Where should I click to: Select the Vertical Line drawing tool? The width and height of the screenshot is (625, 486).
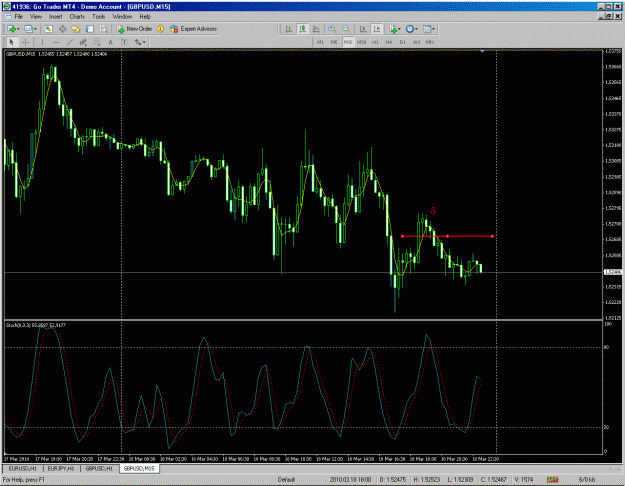click(42, 42)
